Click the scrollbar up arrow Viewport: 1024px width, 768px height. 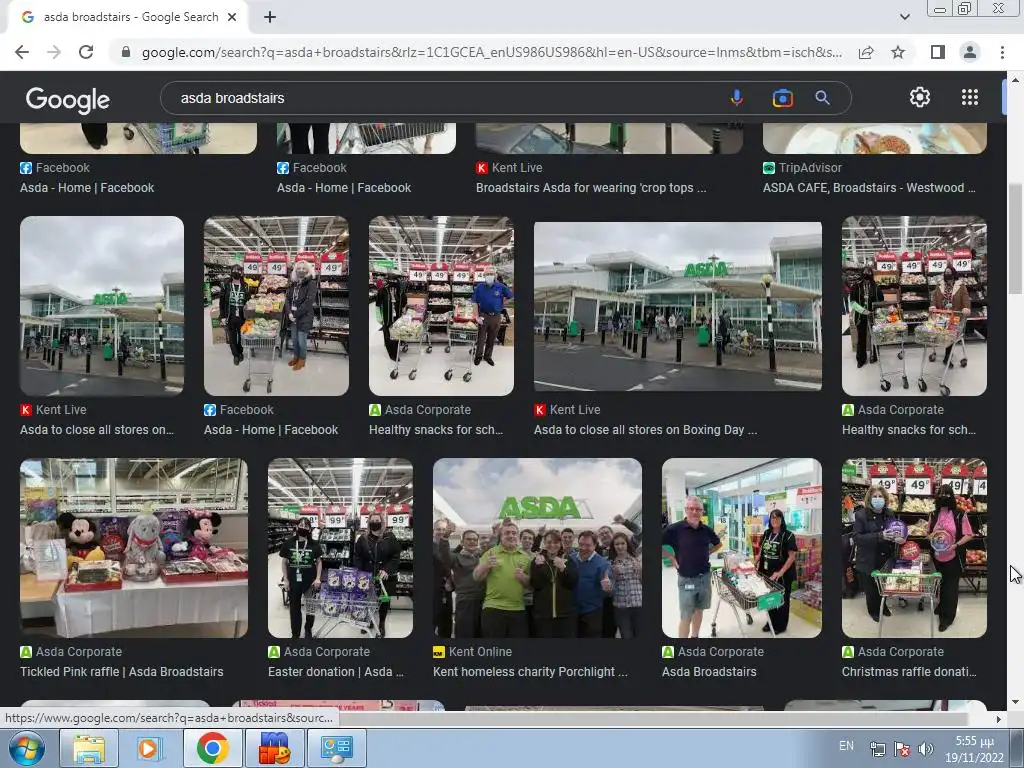[x=1015, y=80]
